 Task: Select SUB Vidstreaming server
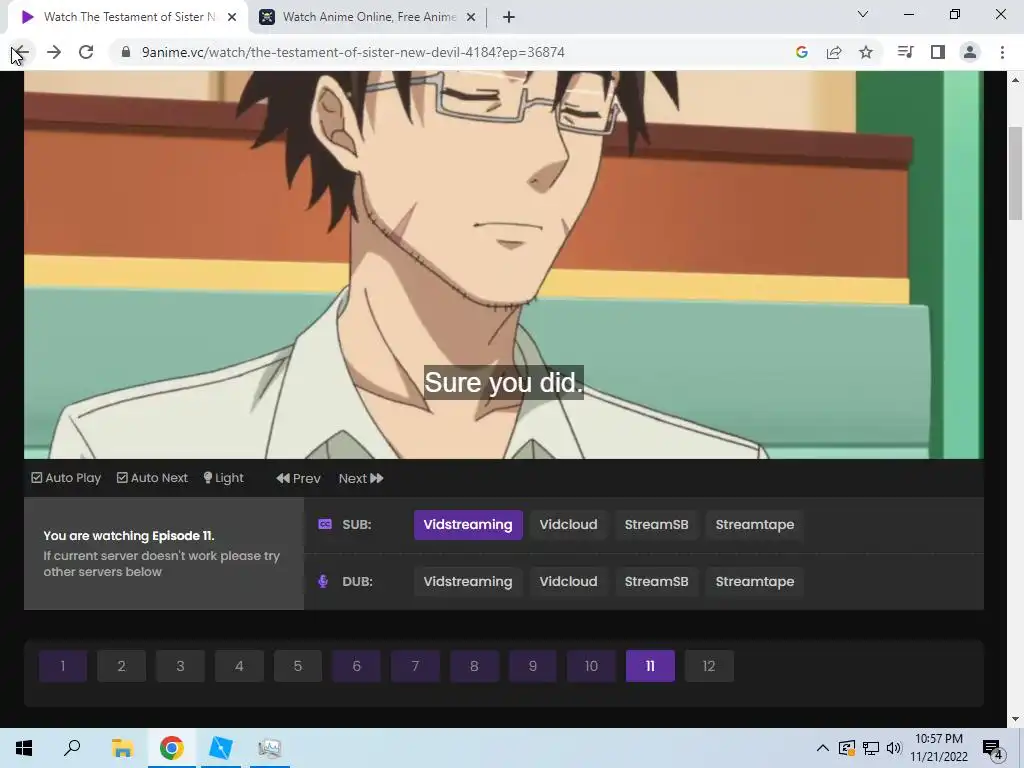click(468, 525)
